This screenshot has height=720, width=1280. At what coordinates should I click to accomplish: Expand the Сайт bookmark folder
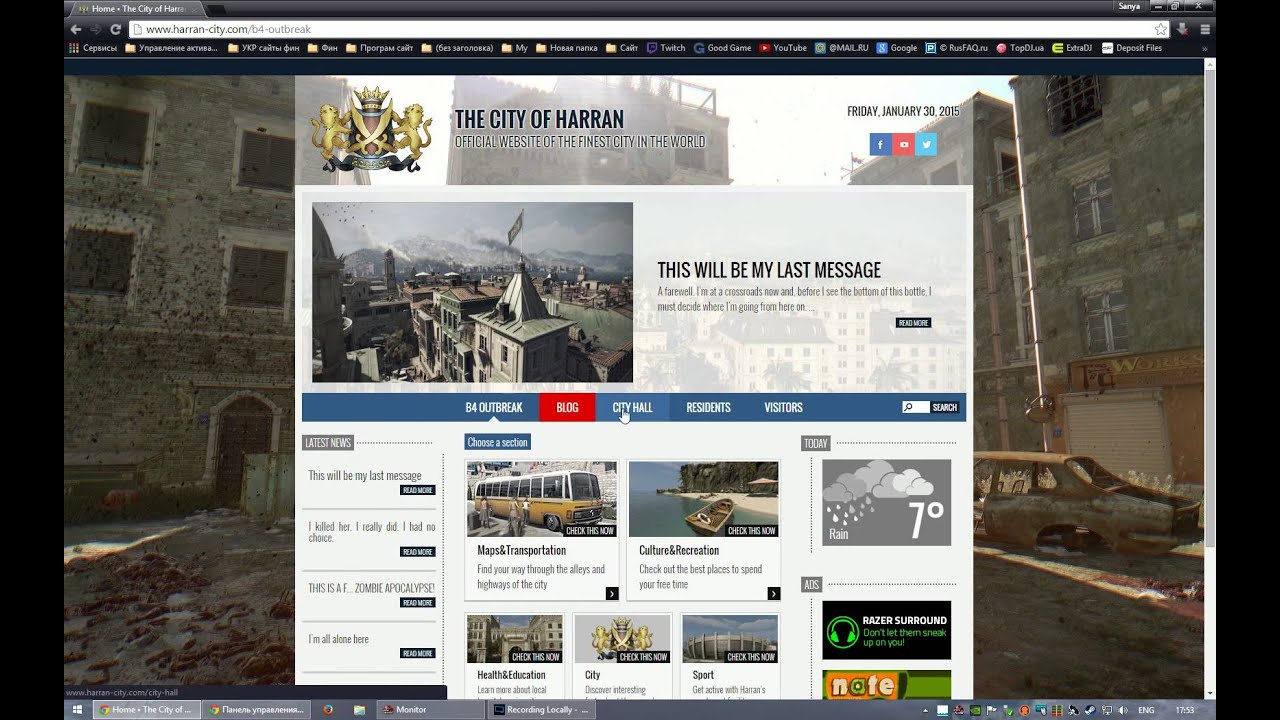point(622,48)
